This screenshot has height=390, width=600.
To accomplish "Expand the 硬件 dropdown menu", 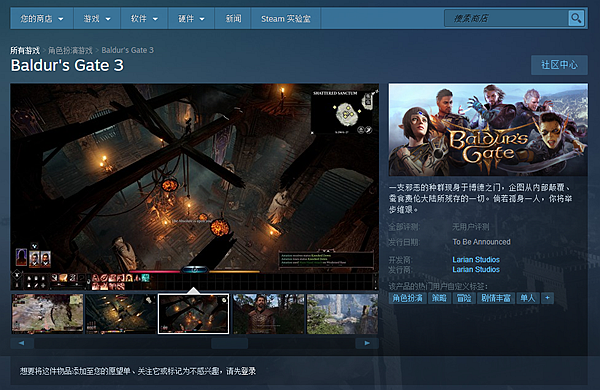I will 191,18.
